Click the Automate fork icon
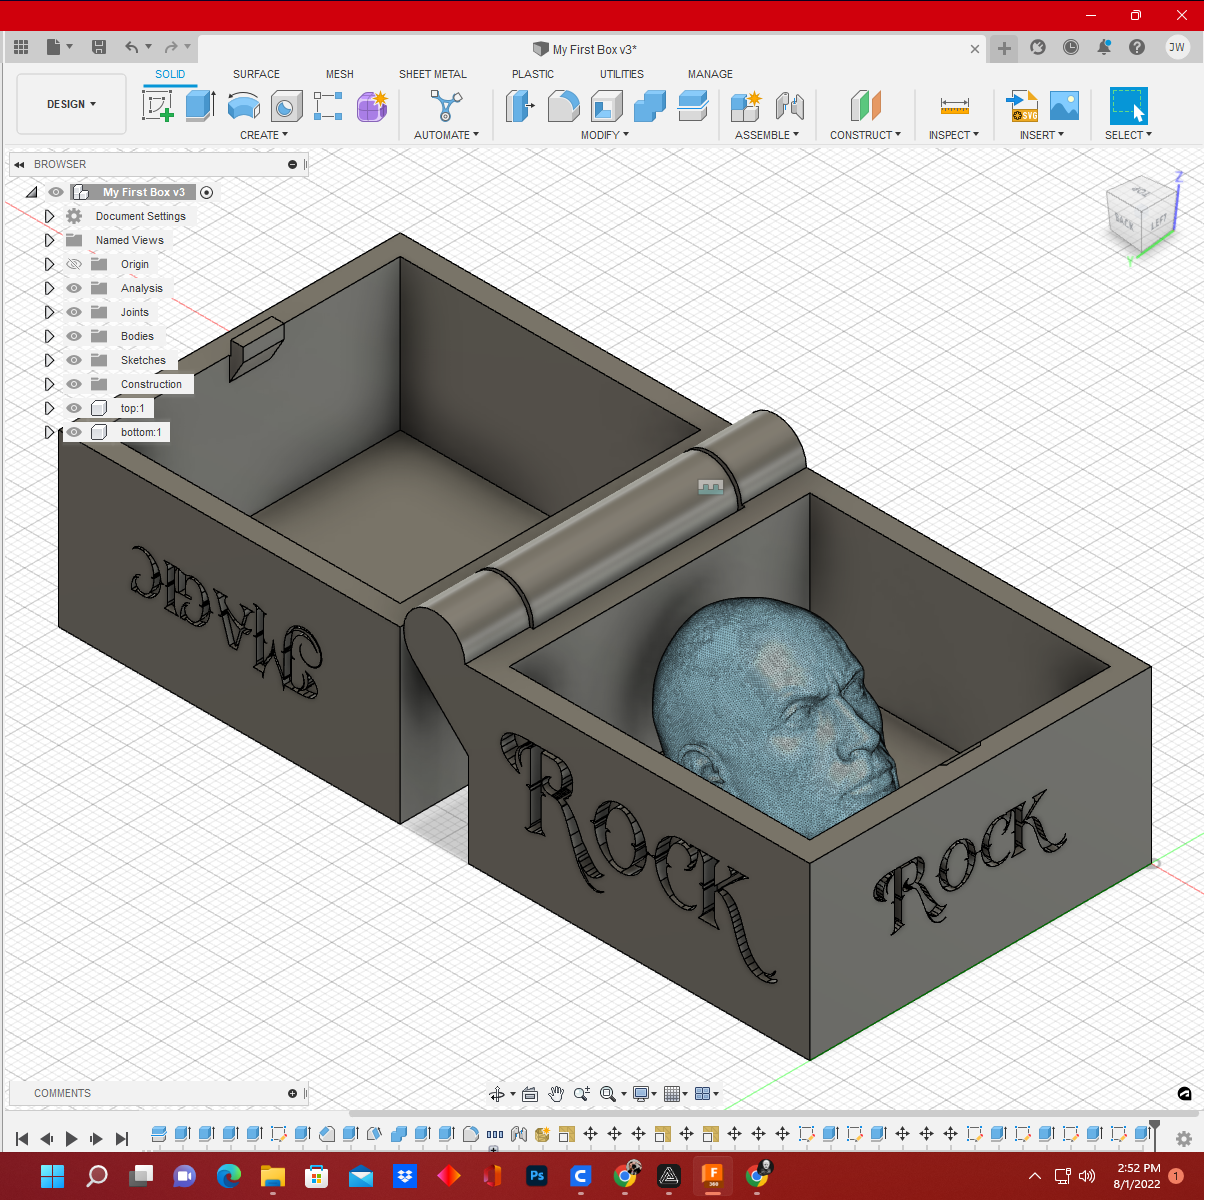This screenshot has height=1200, width=1216. [446, 105]
